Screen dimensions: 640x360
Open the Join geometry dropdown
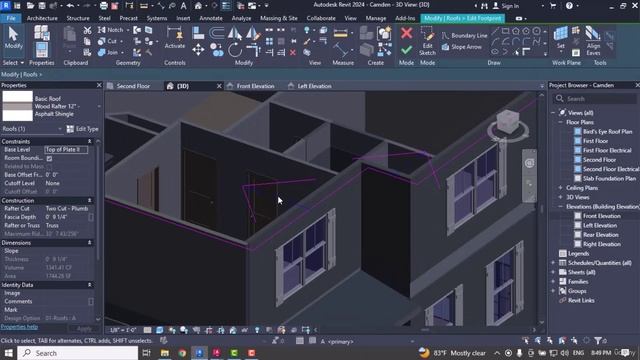point(122,53)
